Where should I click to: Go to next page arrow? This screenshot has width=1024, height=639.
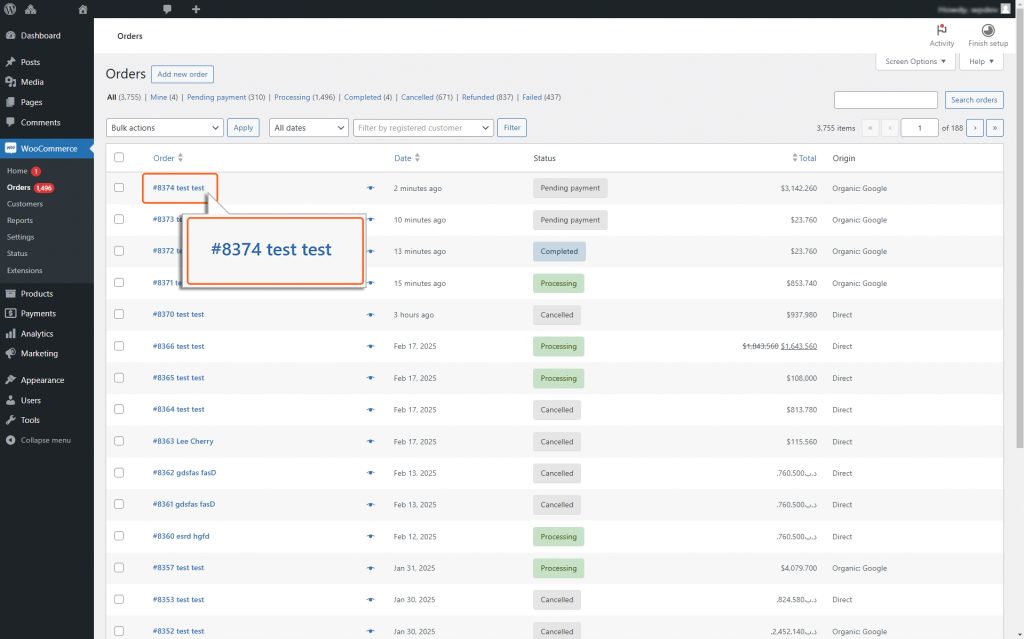(975, 128)
